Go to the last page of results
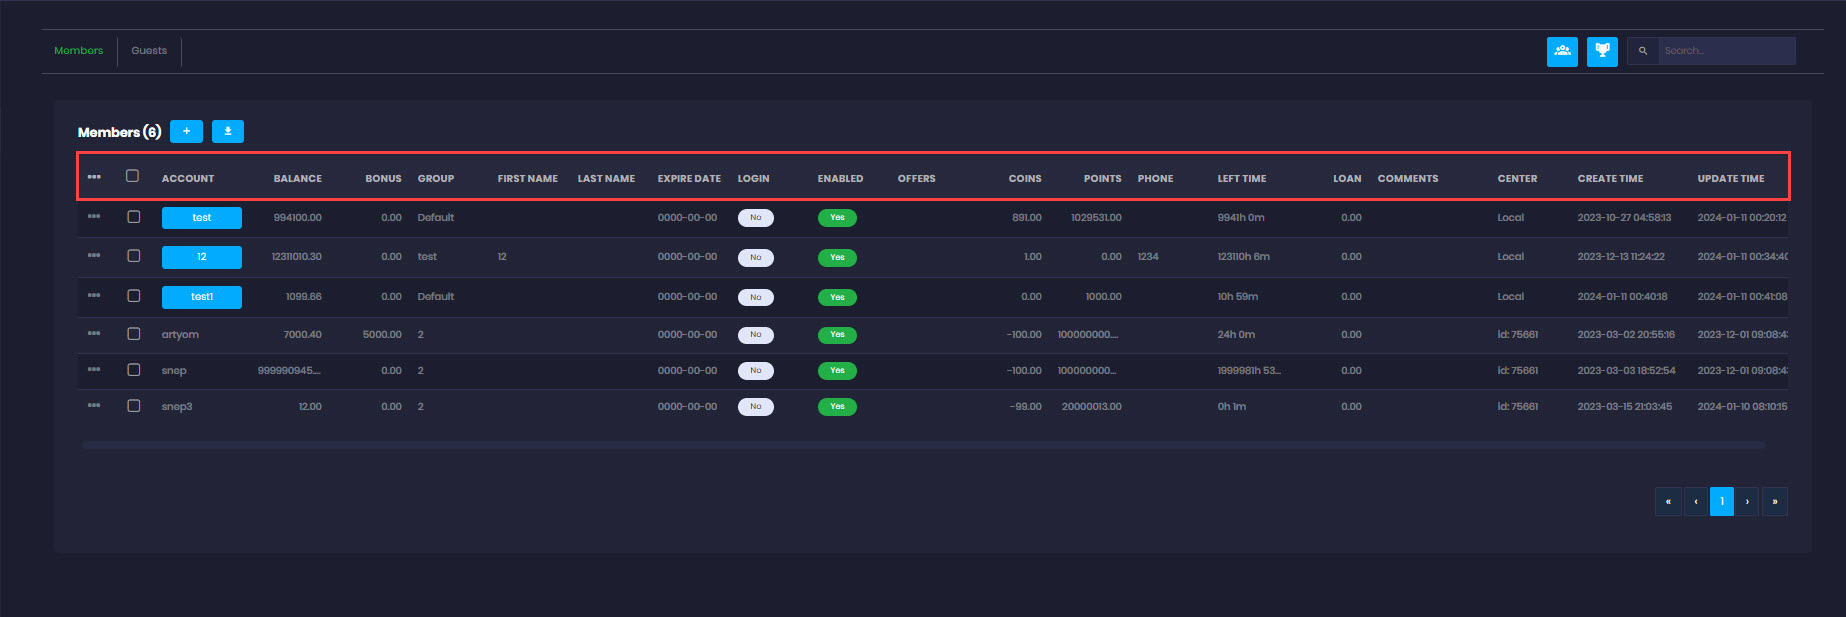1846x617 pixels. [1774, 502]
